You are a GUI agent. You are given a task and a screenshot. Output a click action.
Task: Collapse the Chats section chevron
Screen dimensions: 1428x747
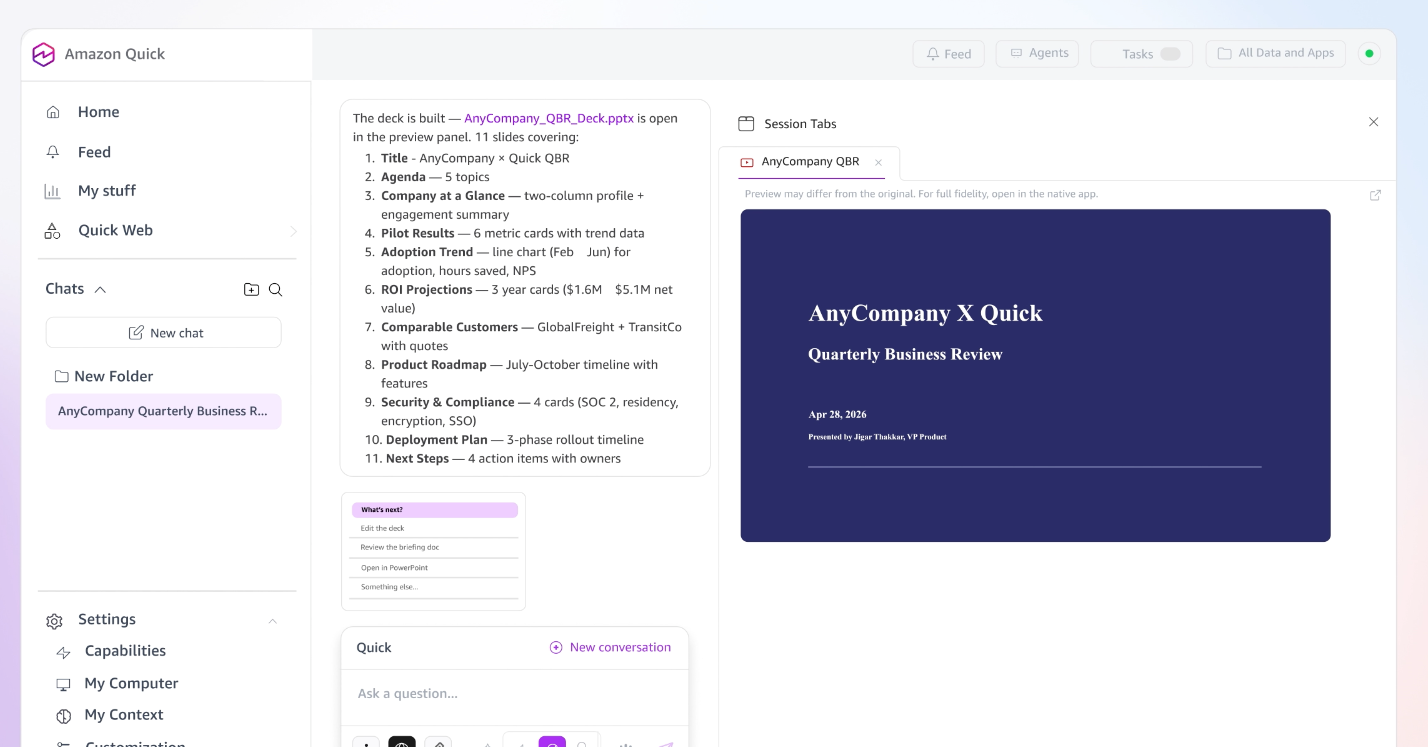100,289
